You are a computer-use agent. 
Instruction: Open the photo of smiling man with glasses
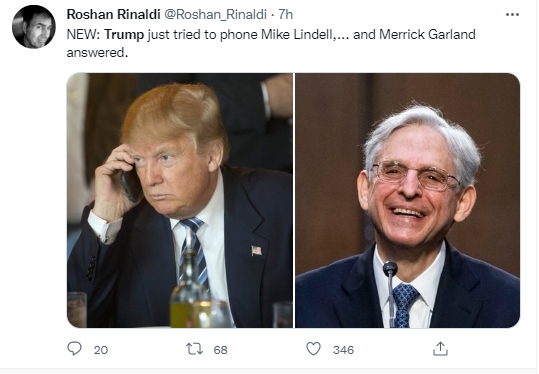click(407, 200)
